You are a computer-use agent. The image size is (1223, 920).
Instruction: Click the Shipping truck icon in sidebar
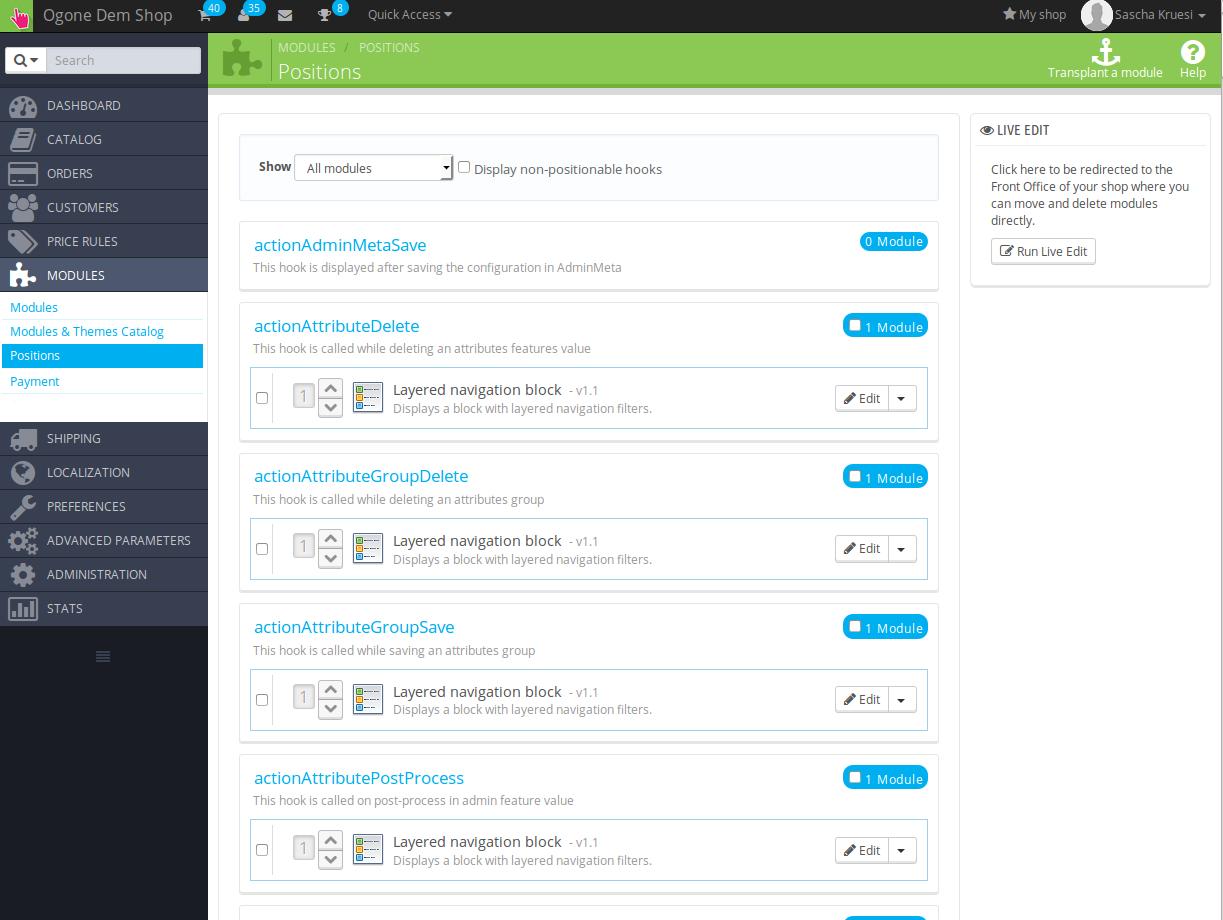[x=23, y=439]
